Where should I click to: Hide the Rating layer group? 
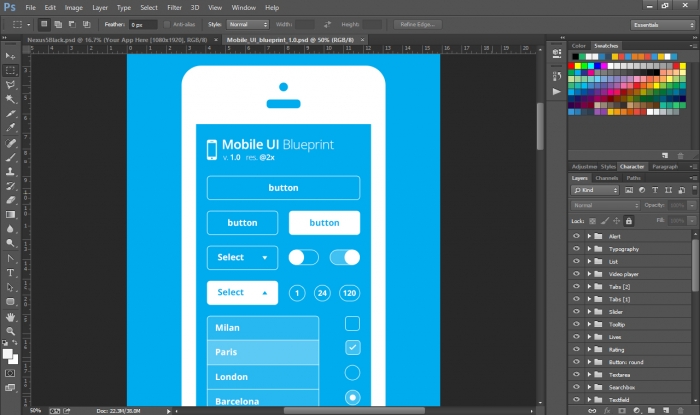(x=576, y=349)
